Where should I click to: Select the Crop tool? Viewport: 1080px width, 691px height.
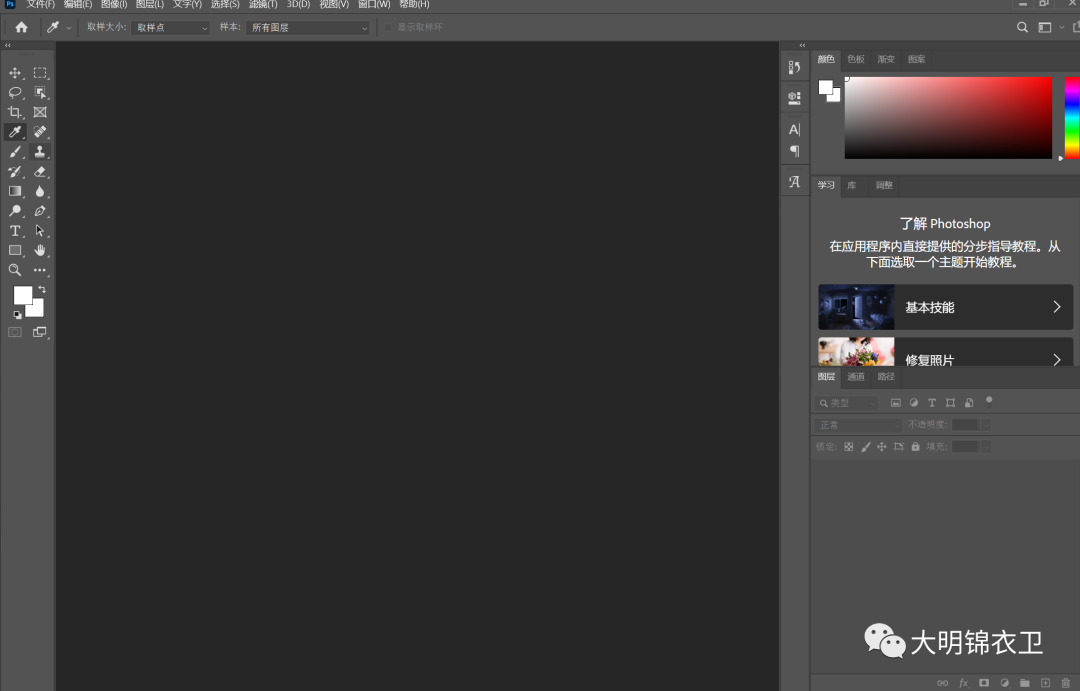[14, 112]
